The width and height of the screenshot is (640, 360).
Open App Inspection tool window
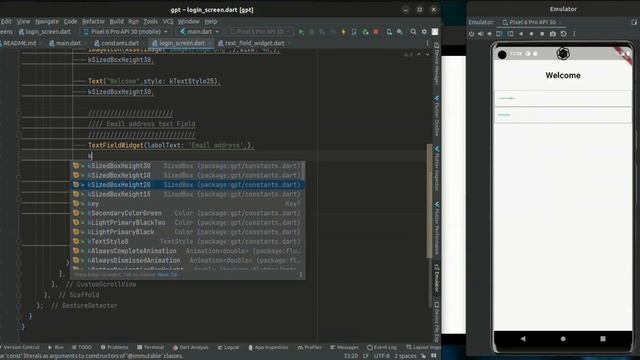pyautogui.click(x=268, y=347)
